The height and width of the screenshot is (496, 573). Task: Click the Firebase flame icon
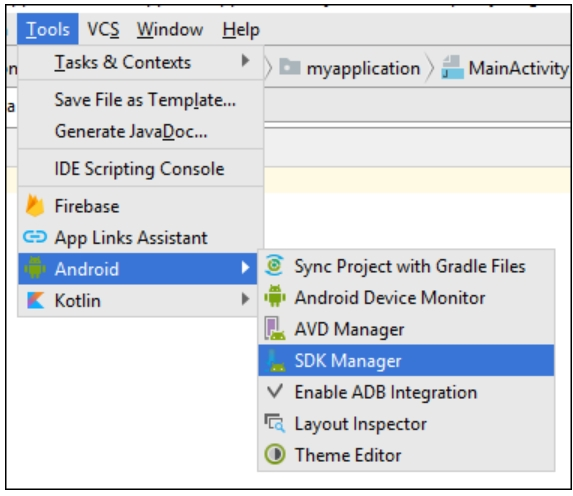(35, 206)
